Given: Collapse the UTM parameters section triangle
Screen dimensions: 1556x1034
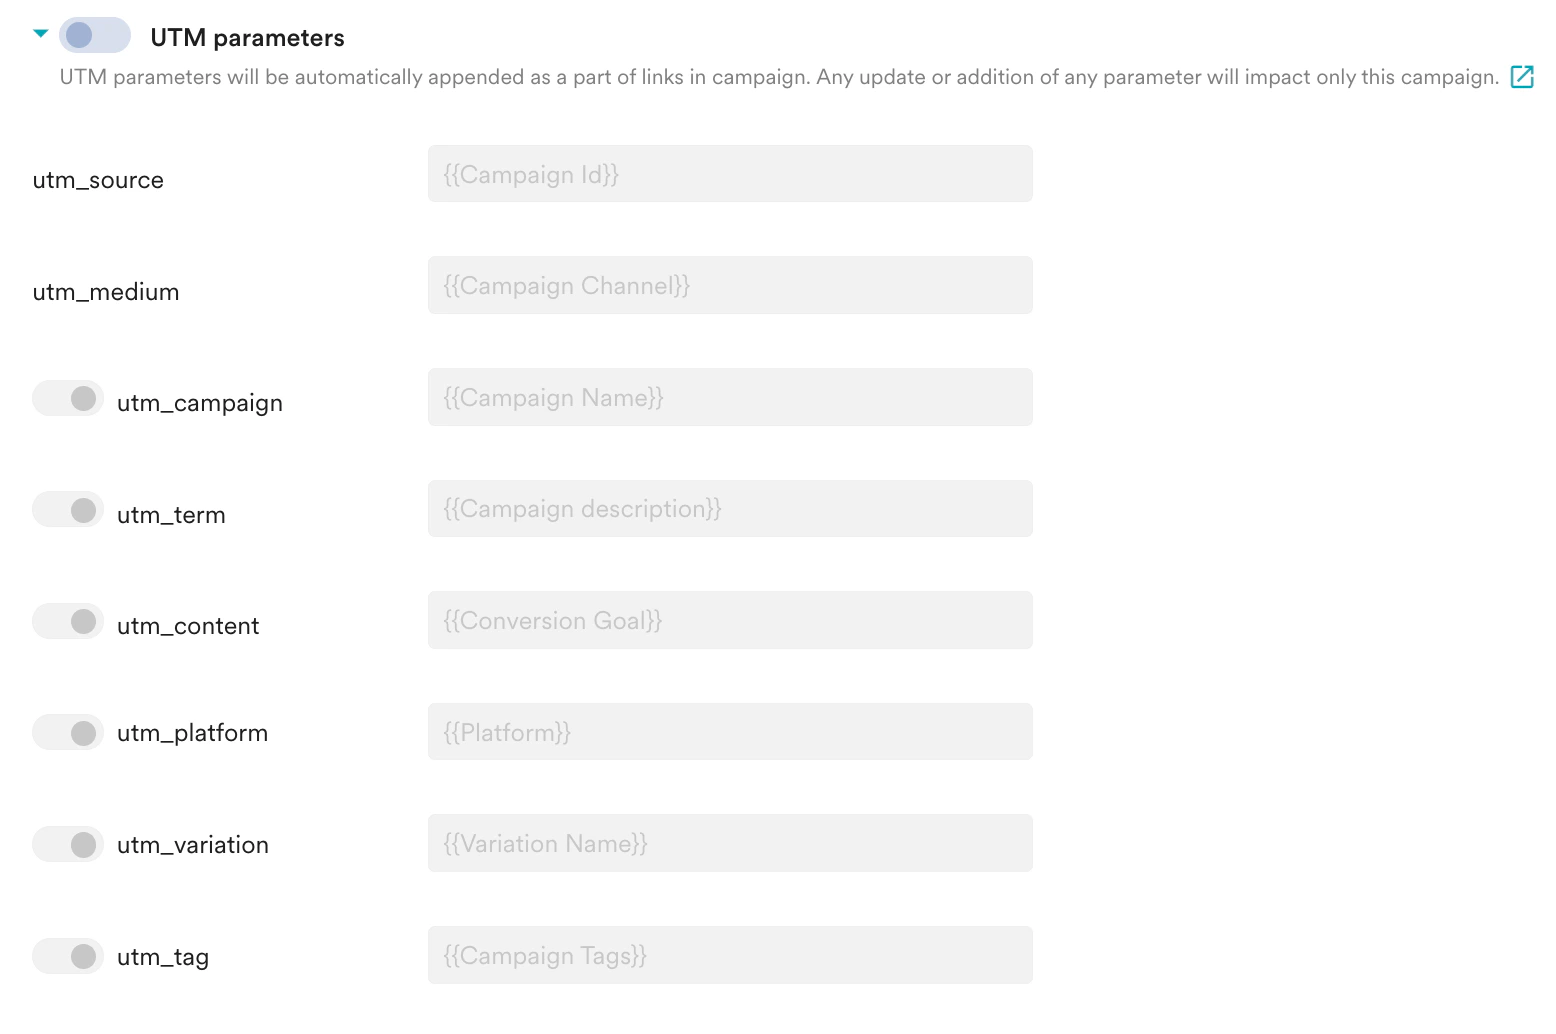Looking at the screenshot, I should click(40, 32).
